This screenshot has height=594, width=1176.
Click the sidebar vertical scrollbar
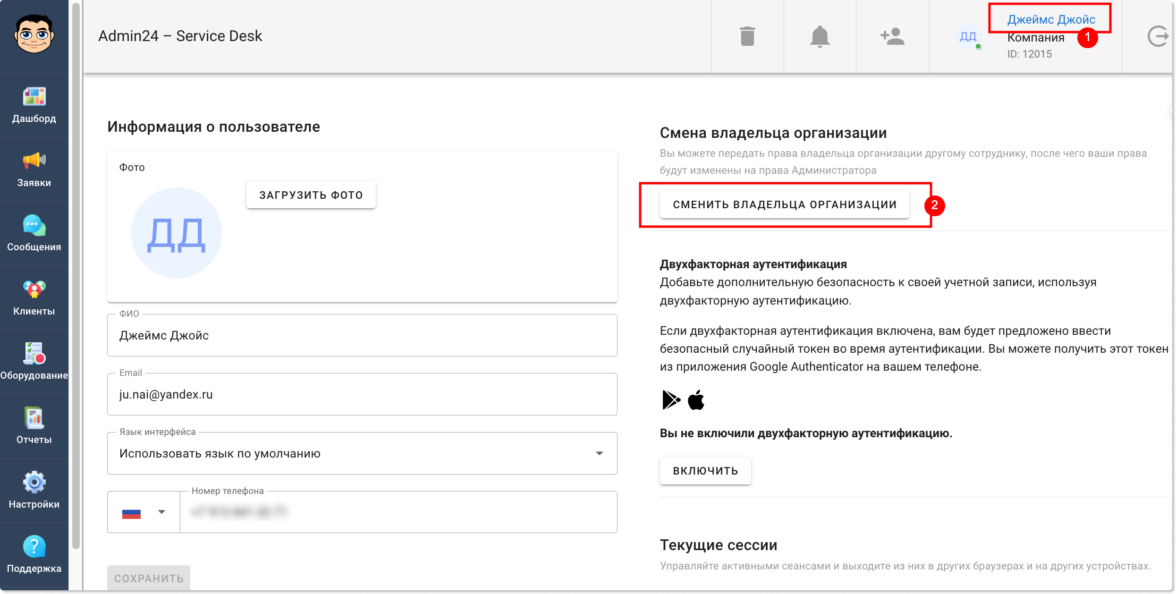(x=75, y=276)
